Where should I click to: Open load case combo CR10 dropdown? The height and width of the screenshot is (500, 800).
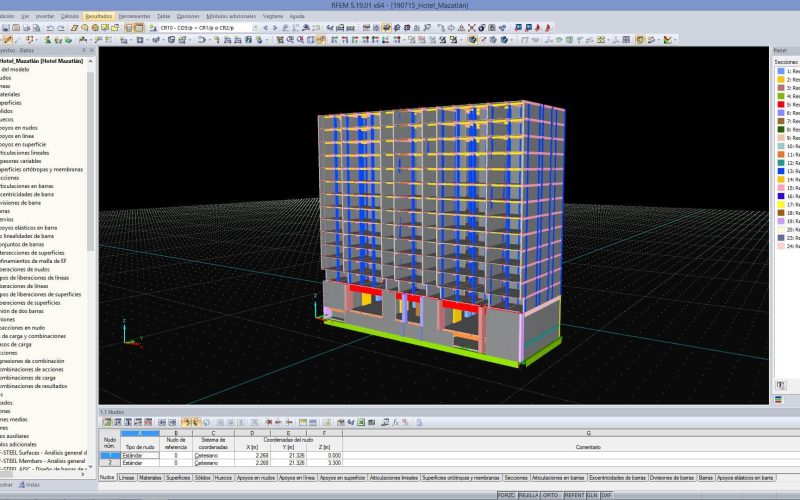(256, 28)
